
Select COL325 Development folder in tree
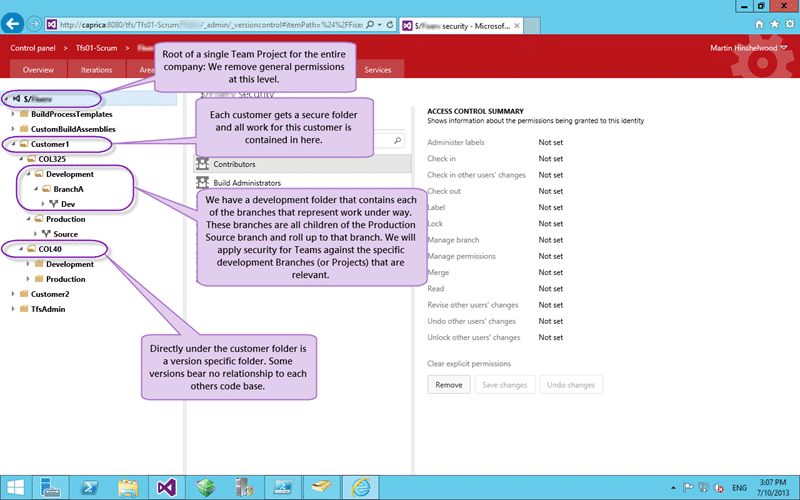tap(70, 174)
